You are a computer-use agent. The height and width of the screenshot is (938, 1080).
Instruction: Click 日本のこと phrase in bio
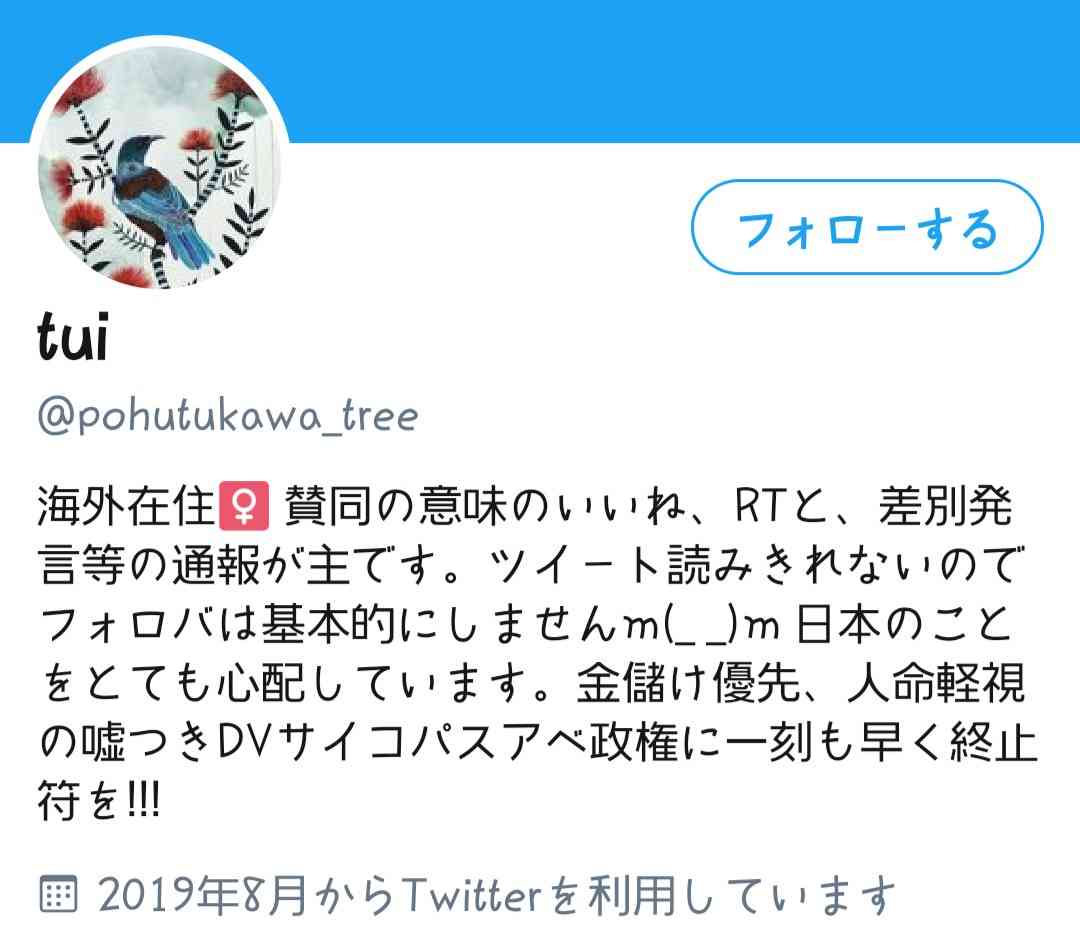click(x=904, y=625)
